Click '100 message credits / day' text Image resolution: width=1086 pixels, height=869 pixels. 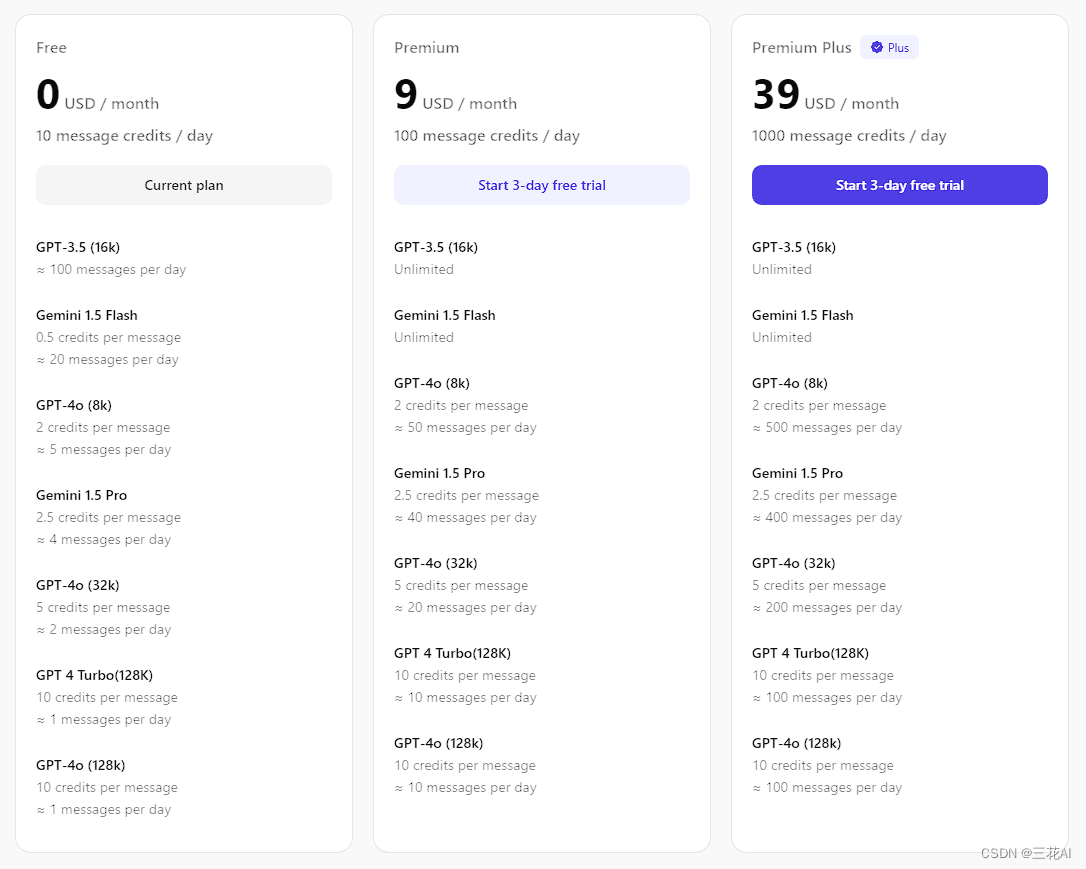[x=487, y=136]
